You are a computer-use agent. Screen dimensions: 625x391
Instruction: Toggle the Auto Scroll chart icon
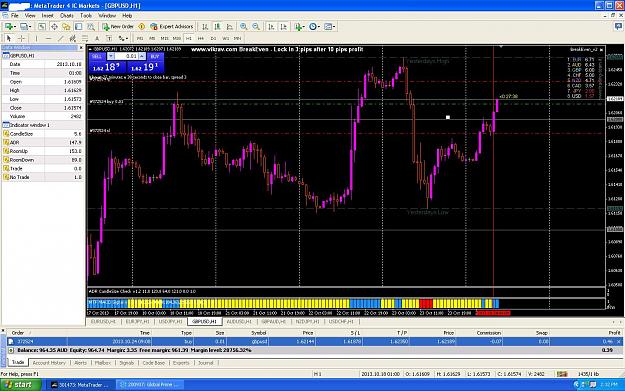click(271, 27)
